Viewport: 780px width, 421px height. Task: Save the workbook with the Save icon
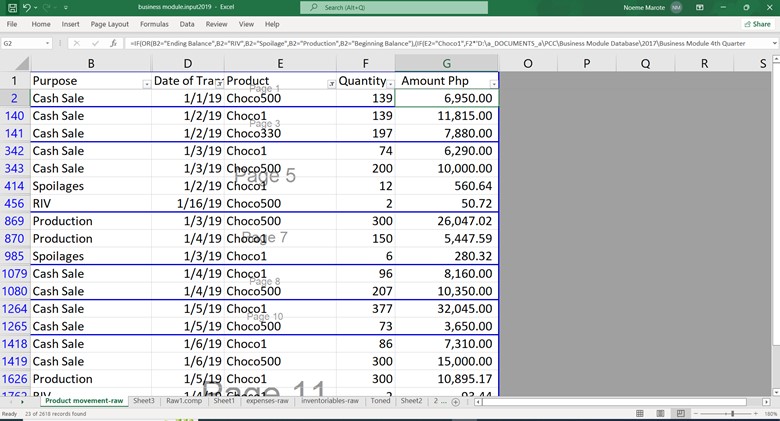[x=12, y=7]
